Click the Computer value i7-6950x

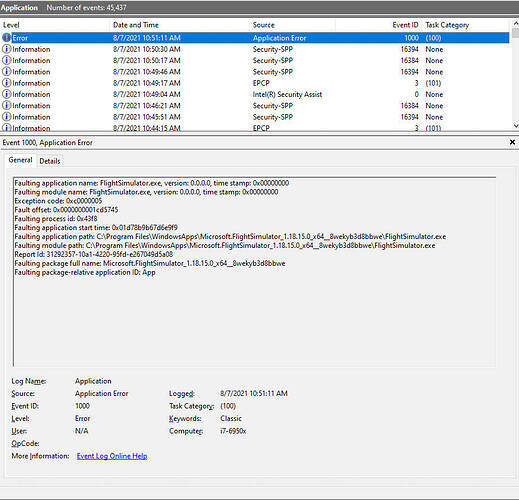(233, 431)
